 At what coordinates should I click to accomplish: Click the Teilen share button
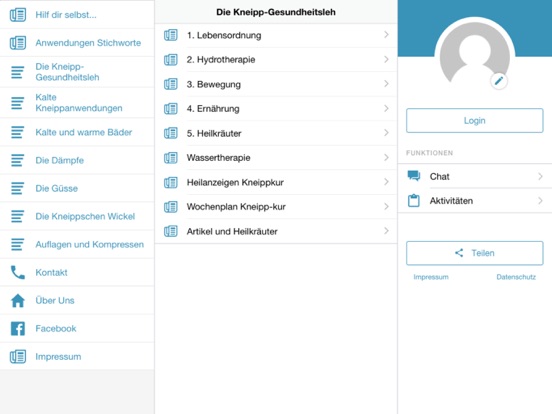[x=475, y=253]
